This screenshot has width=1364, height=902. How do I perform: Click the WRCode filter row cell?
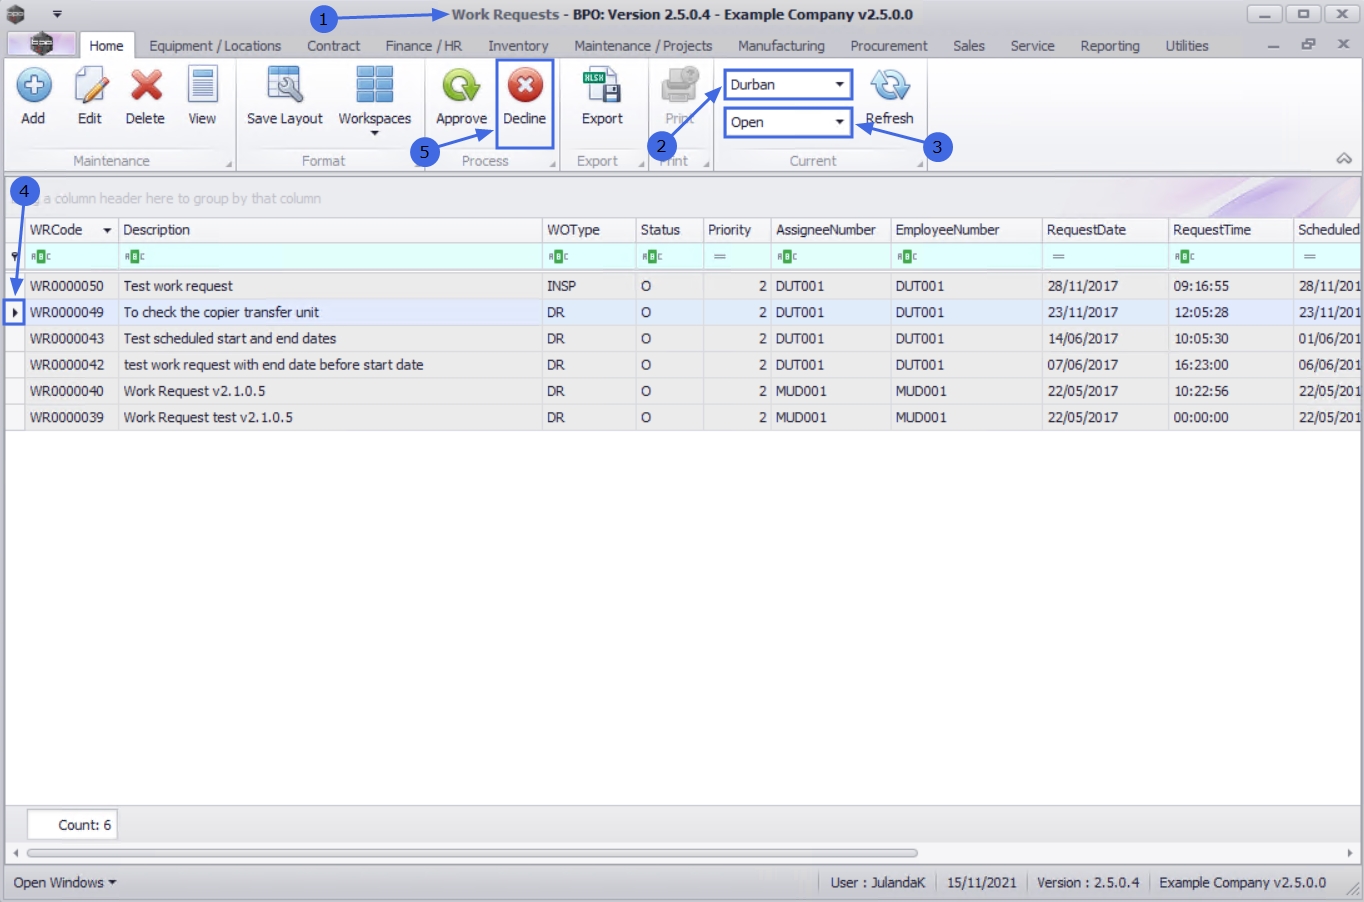[x=71, y=257]
